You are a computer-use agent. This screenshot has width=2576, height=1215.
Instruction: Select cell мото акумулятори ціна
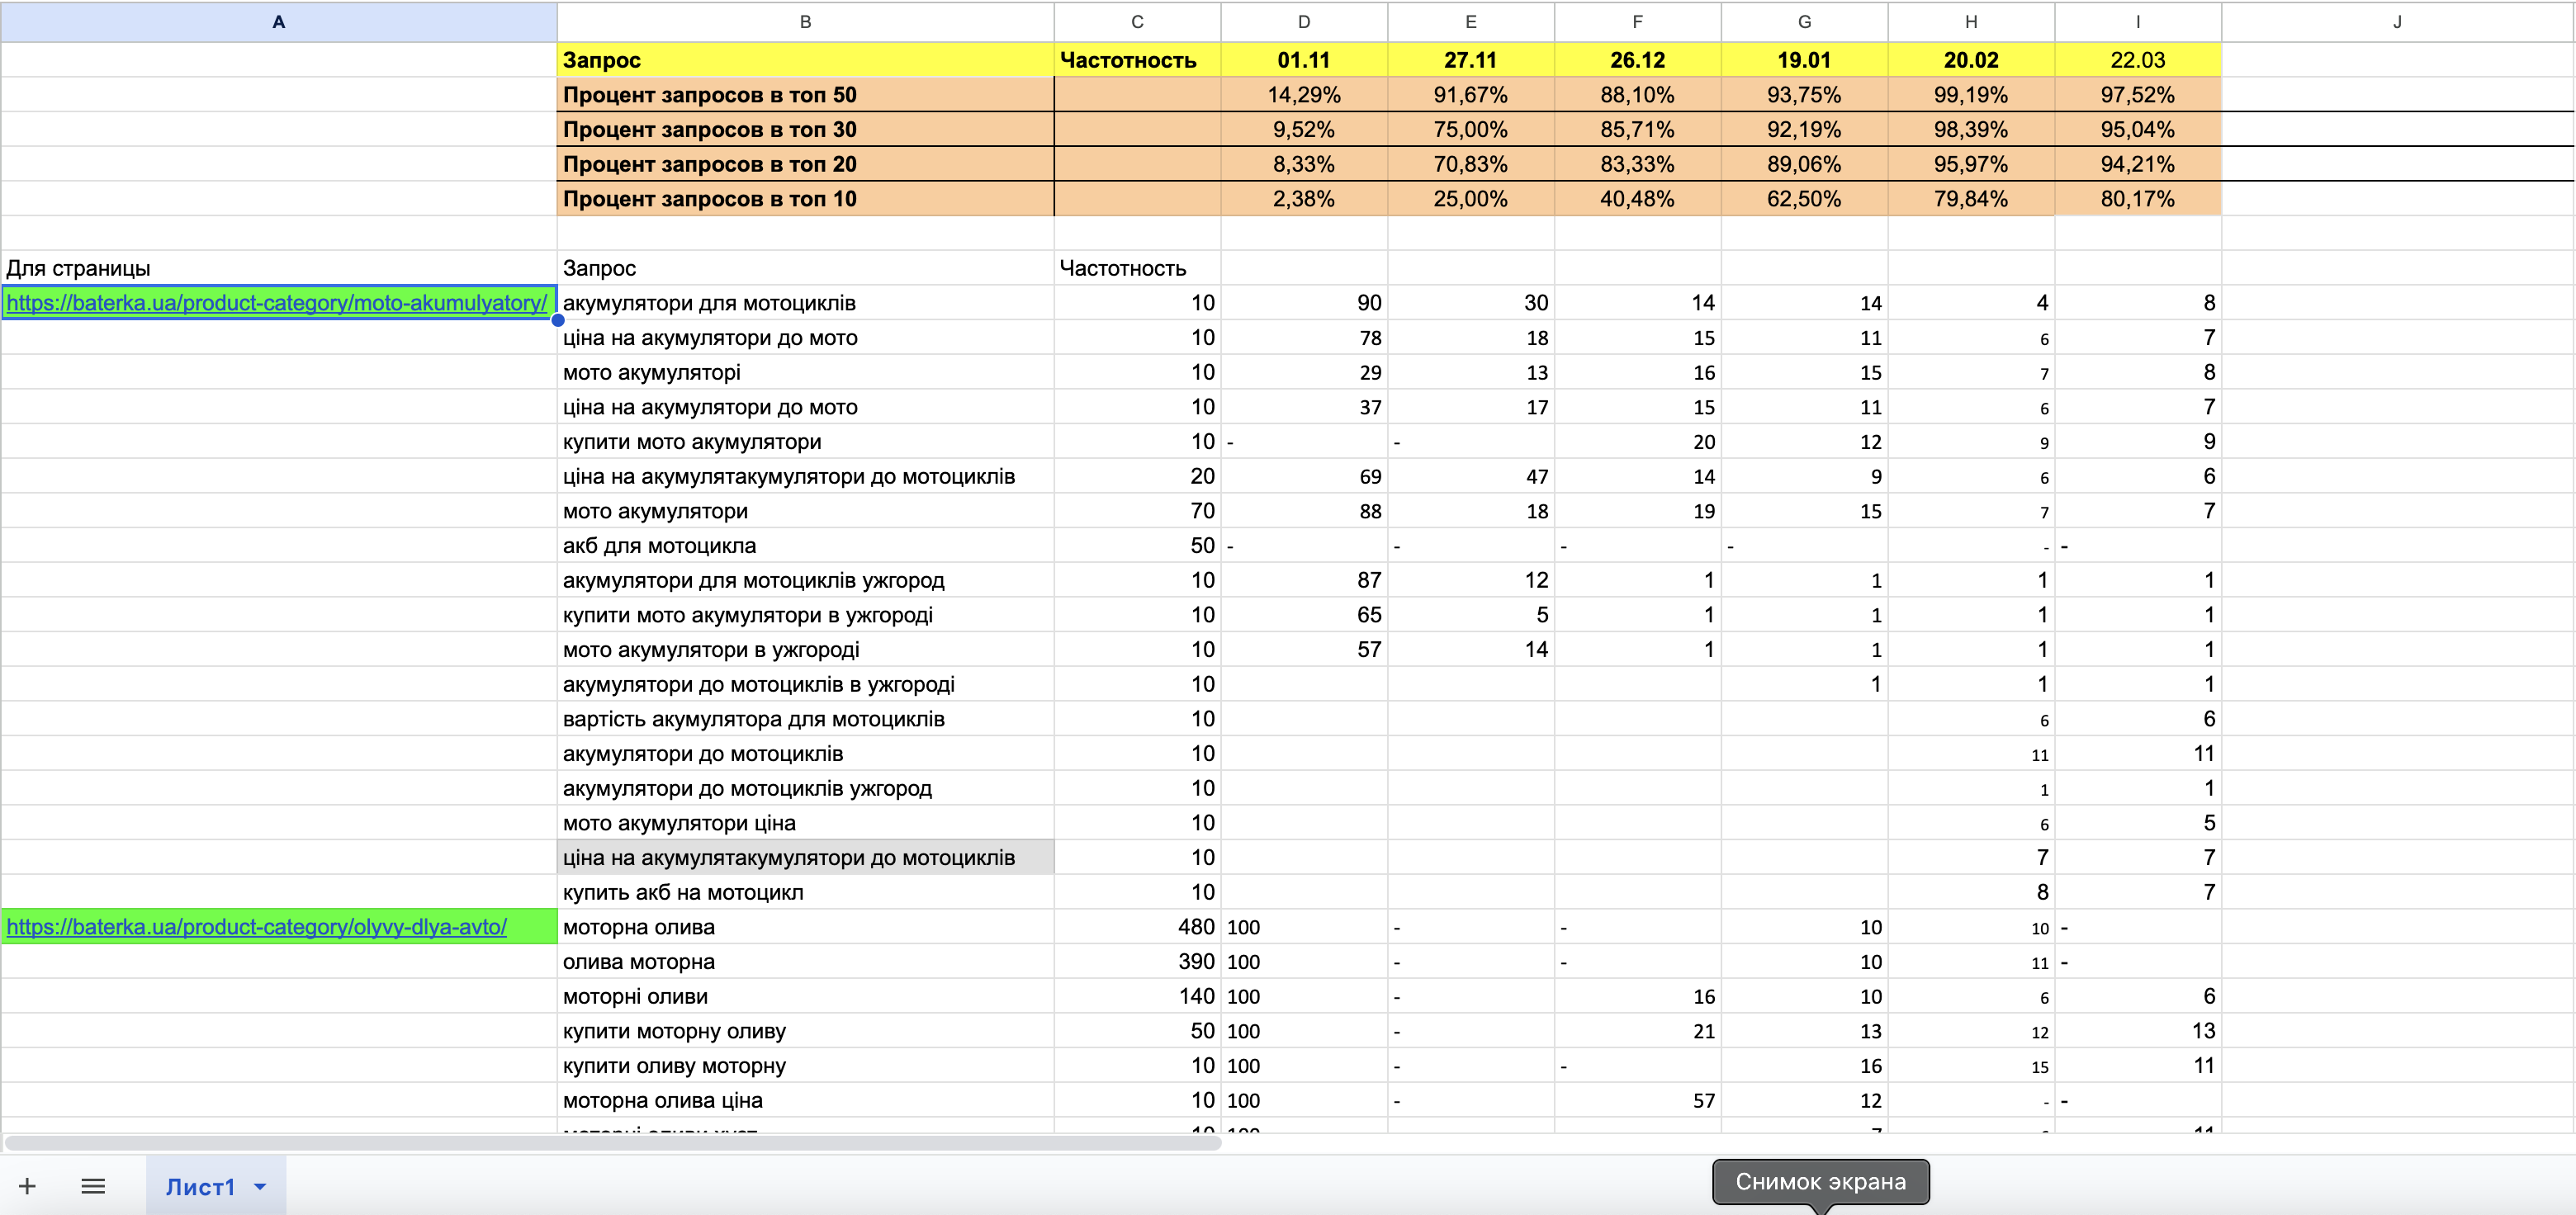point(805,823)
